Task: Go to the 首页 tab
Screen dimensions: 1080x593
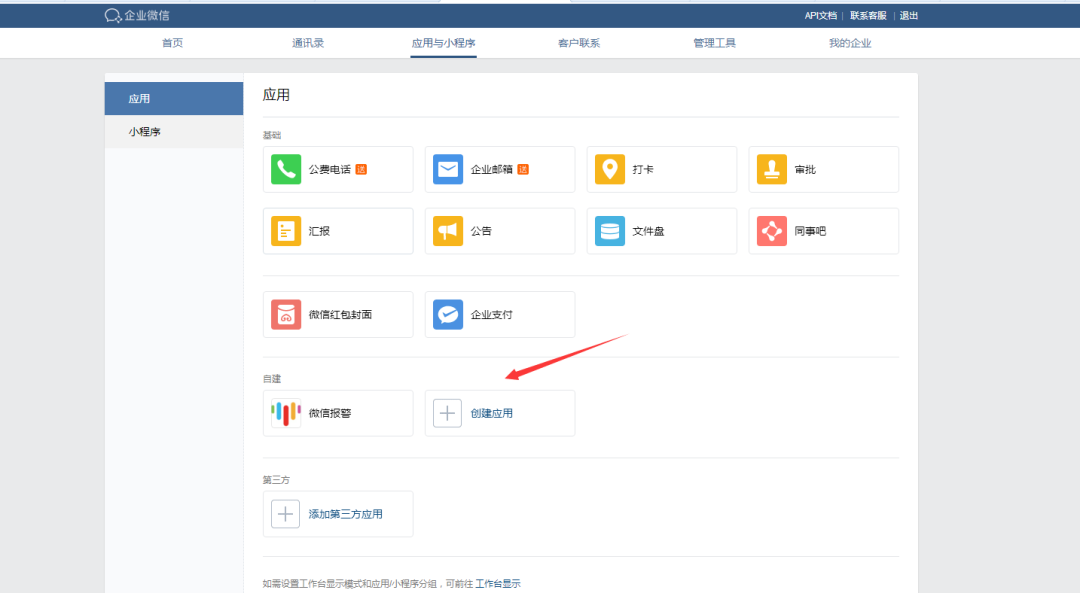Action: point(172,43)
